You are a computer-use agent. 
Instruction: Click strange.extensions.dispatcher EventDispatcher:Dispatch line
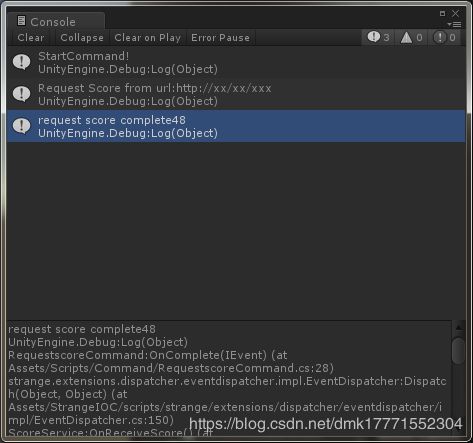(x=227, y=381)
